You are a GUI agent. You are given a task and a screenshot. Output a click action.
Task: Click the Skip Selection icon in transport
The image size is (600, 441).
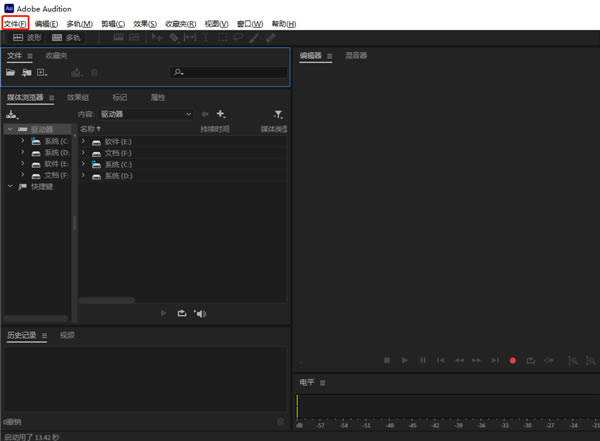[x=549, y=360]
